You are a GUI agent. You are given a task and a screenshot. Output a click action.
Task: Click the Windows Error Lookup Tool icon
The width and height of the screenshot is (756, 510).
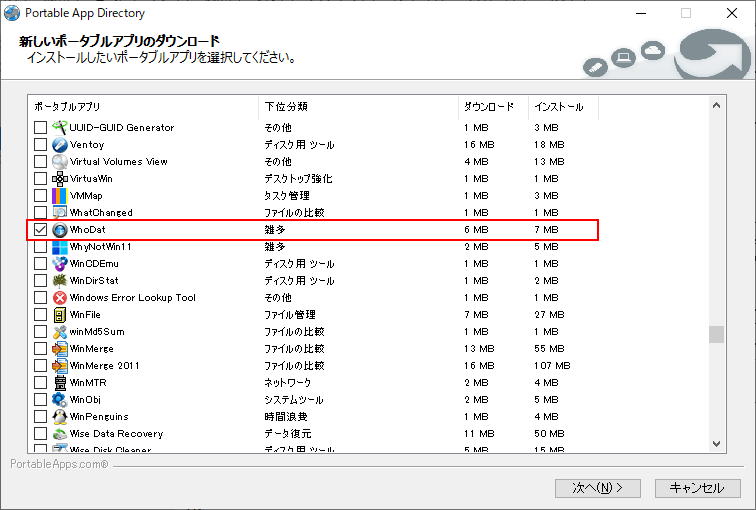pyautogui.click(x=59, y=298)
